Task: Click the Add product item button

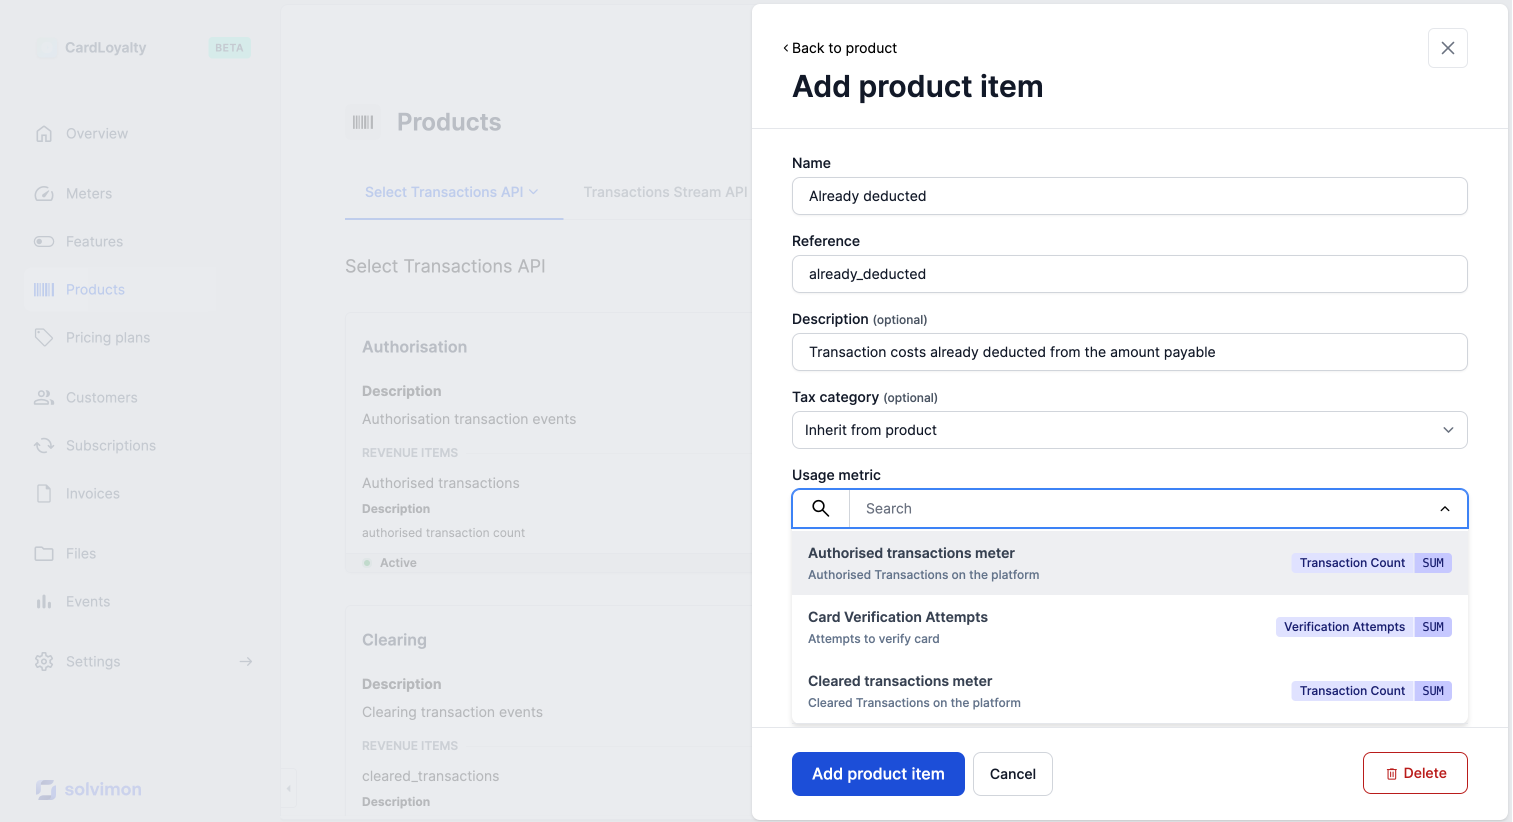Action: coord(878,774)
